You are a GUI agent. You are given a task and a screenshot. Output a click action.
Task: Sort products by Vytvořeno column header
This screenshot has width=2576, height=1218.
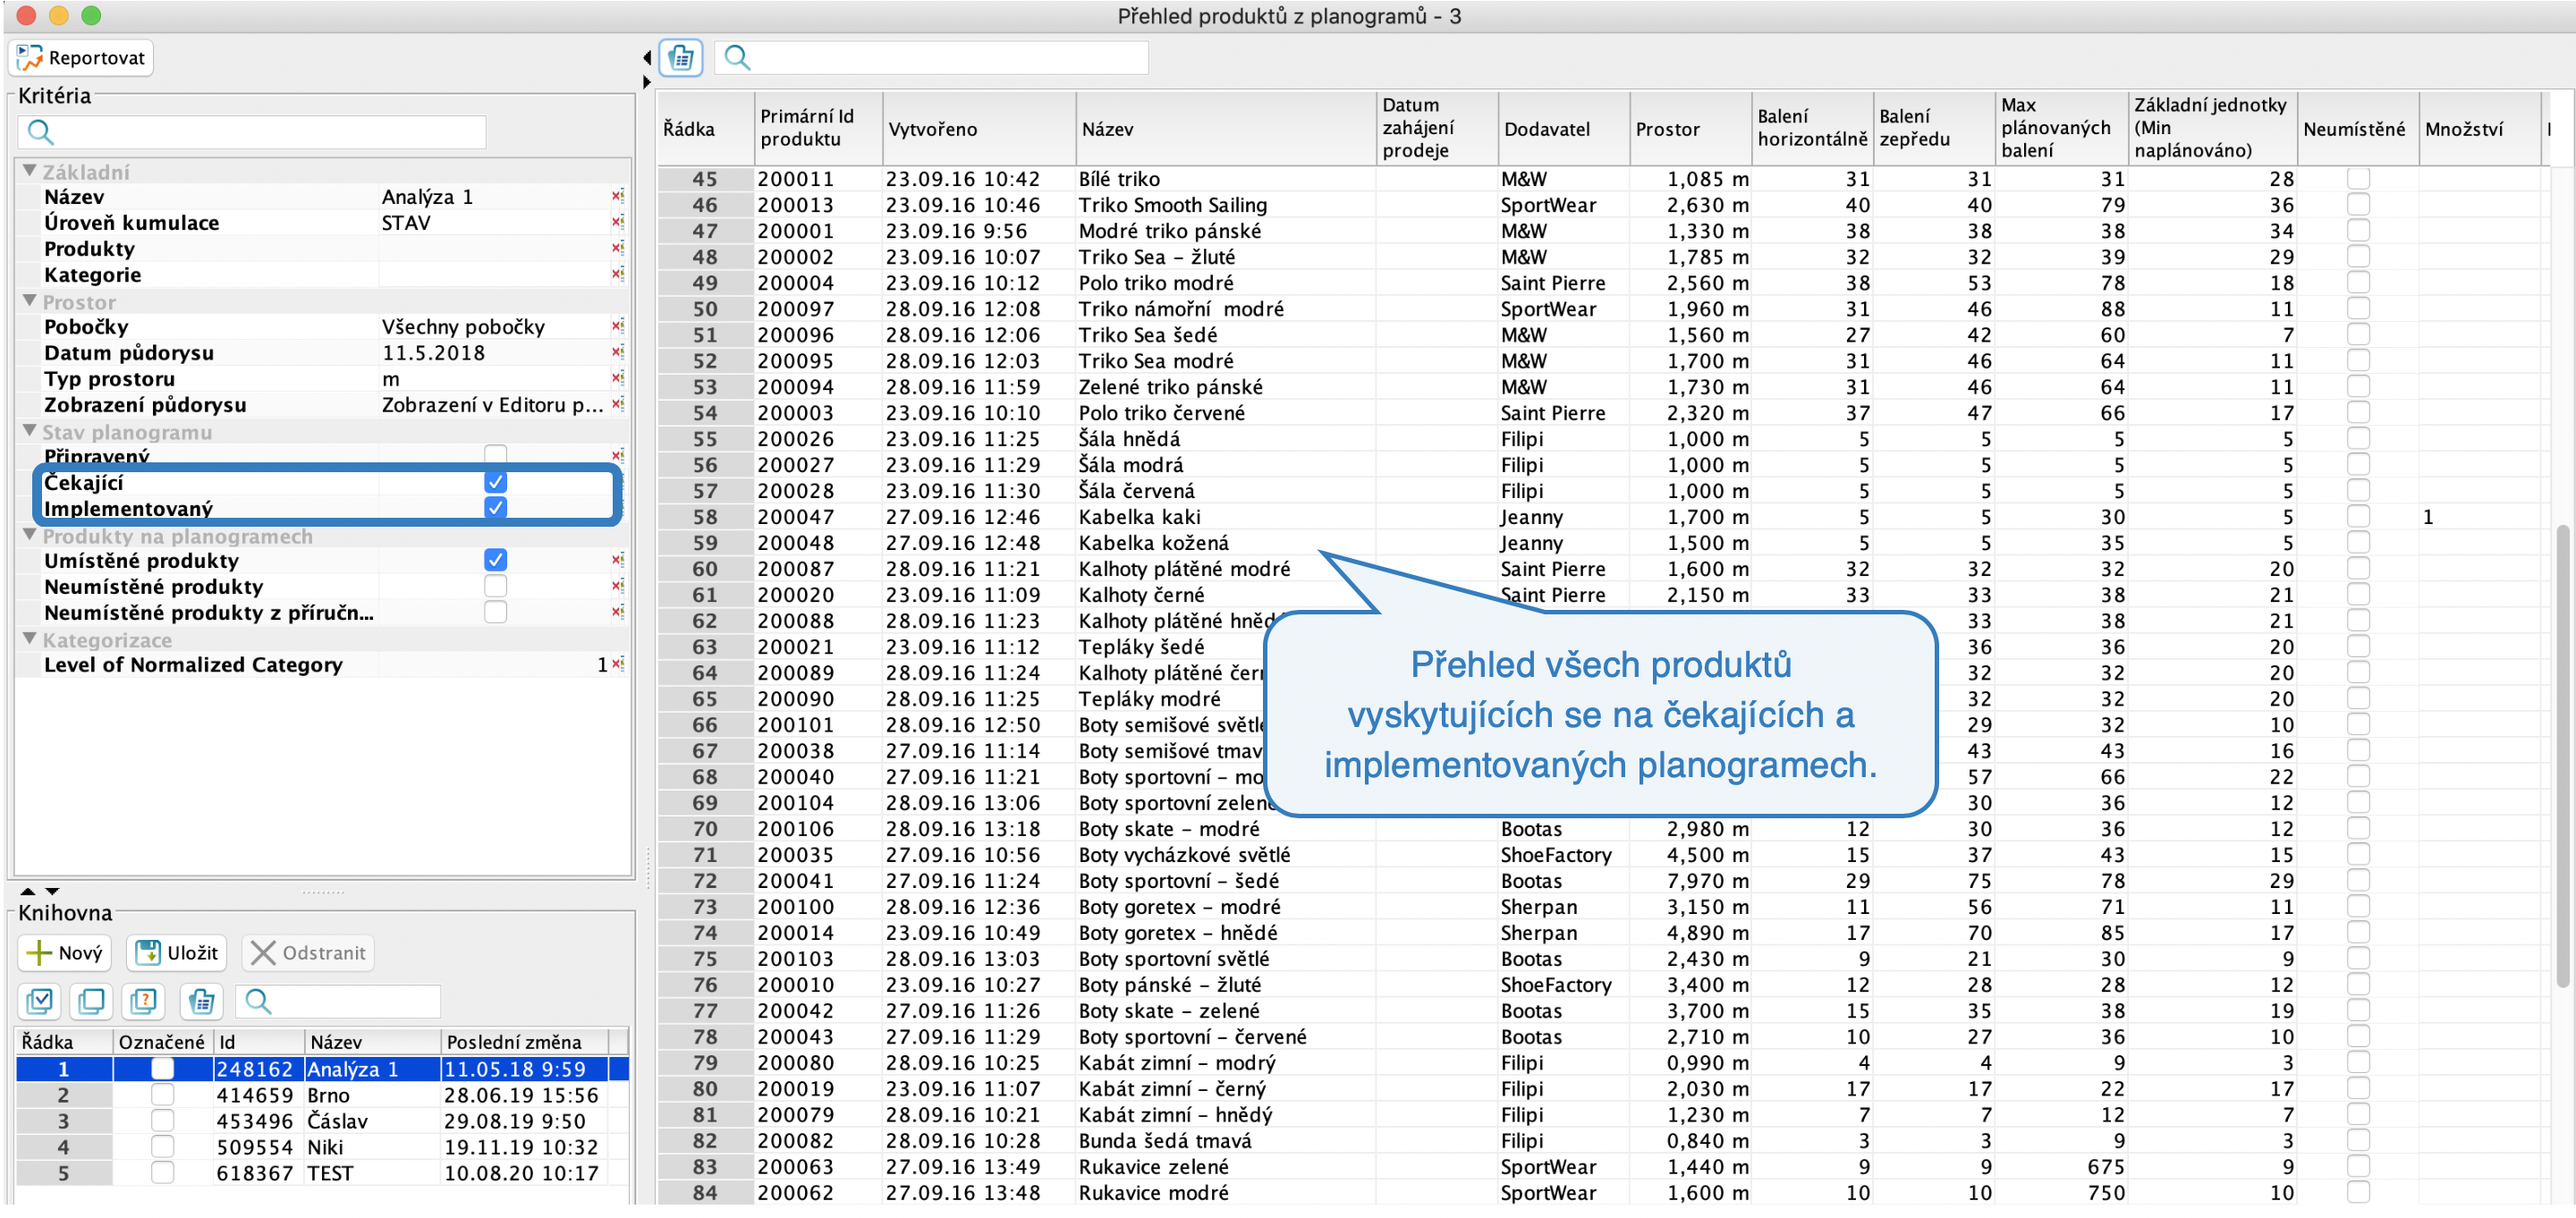click(979, 129)
